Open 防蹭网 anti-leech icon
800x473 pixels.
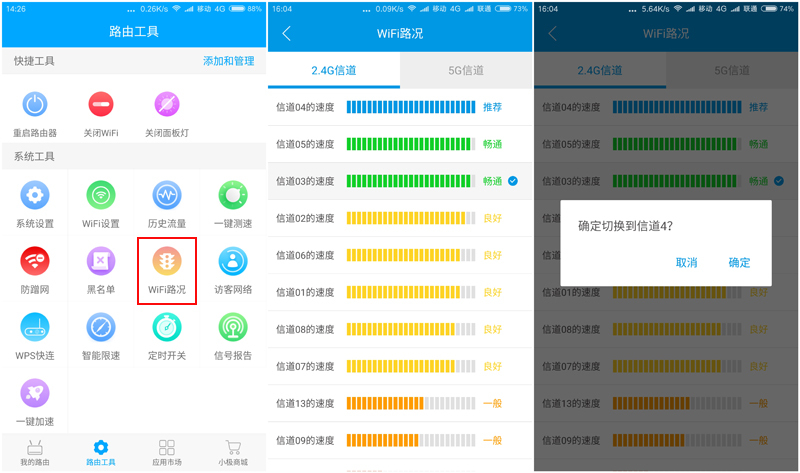point(34,263)
